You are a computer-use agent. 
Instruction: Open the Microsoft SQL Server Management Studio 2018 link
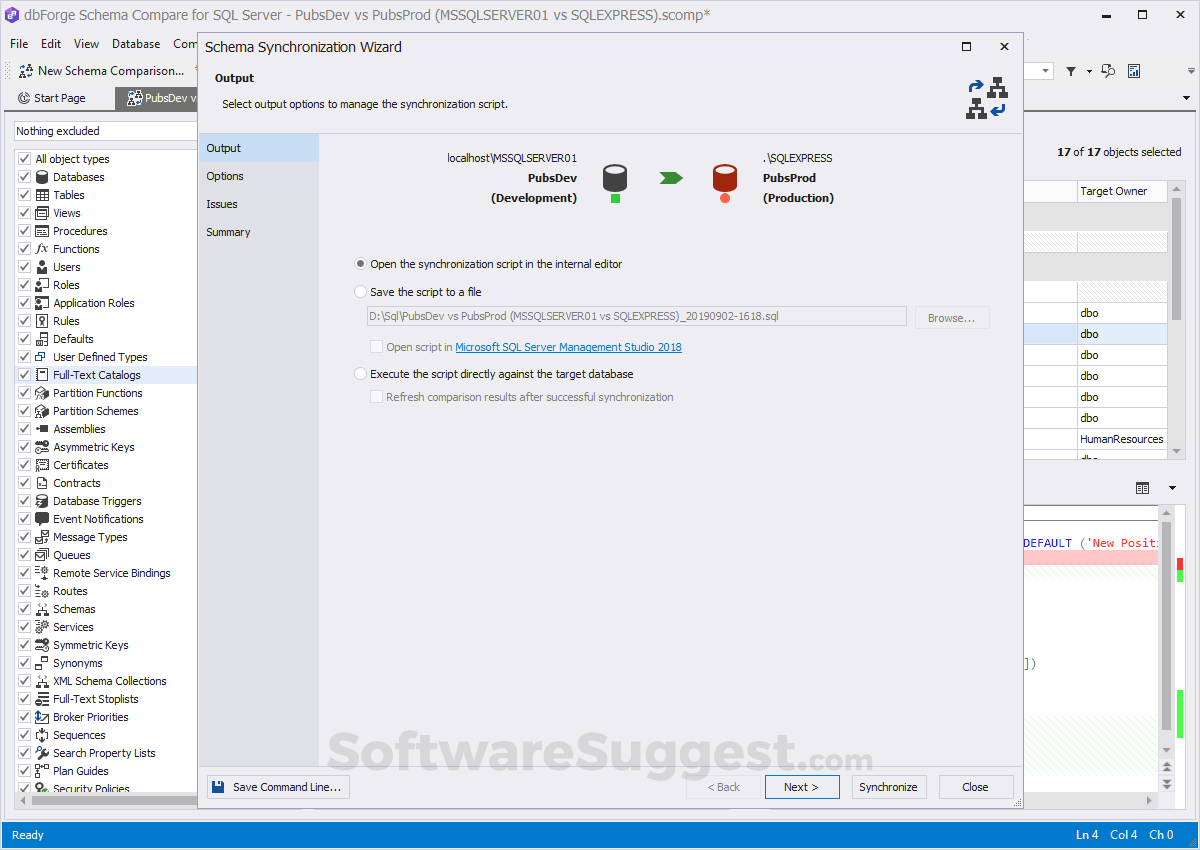(x=568, y=347)
